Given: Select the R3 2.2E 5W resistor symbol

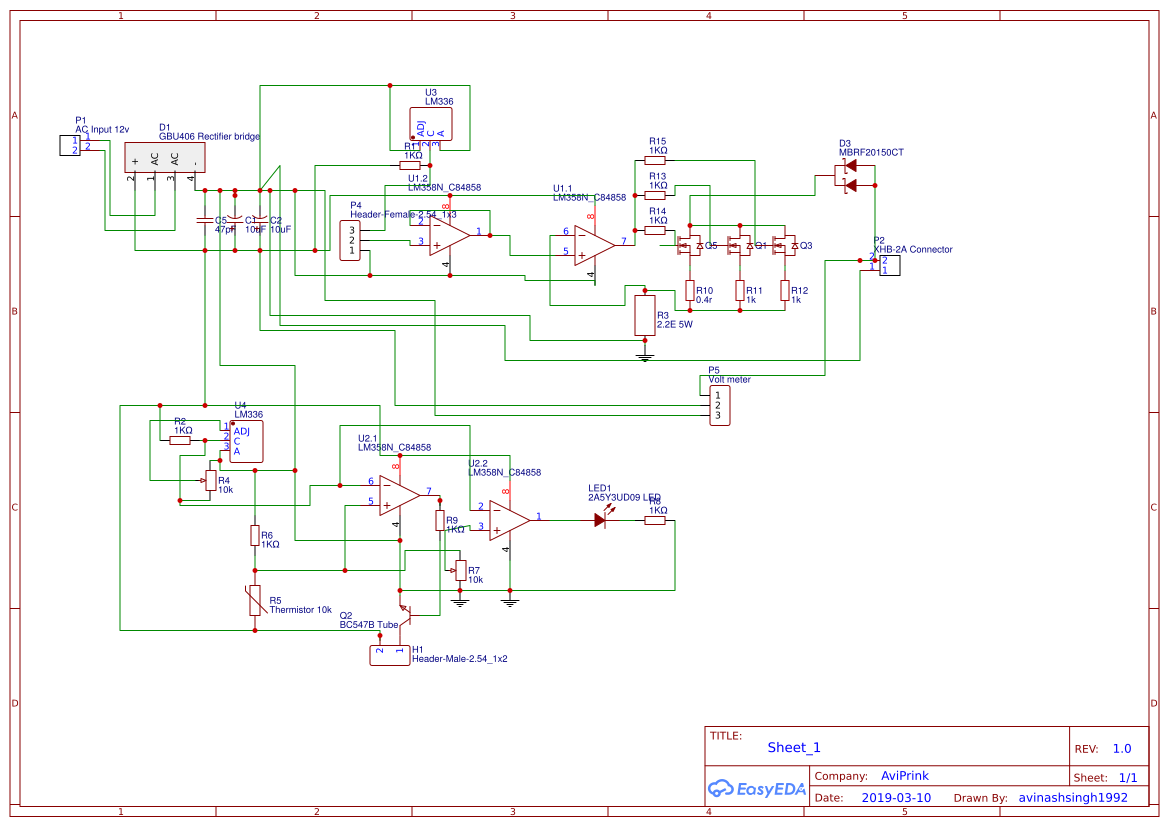Looking at the screenshot, I should coord(645,315).
